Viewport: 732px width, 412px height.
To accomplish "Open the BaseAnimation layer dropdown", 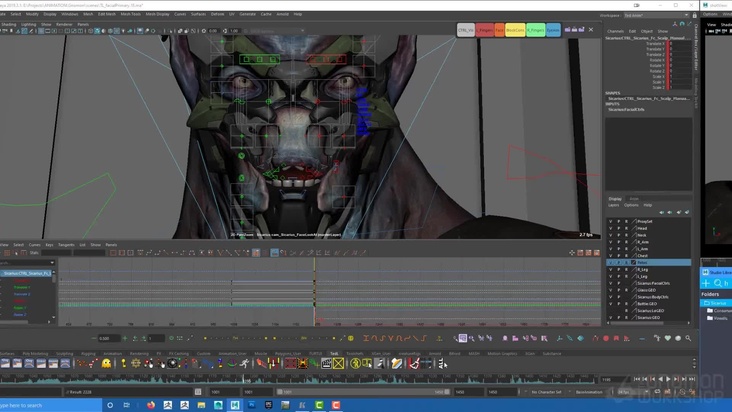I will point(591,392).
